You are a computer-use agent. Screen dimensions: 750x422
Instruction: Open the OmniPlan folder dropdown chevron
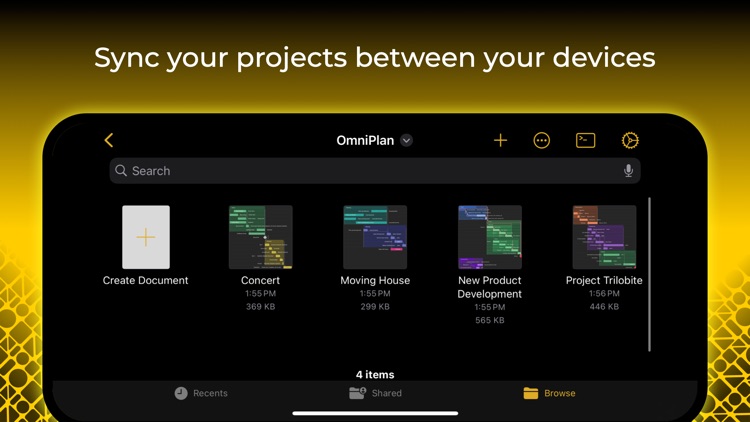pos(406,140)
